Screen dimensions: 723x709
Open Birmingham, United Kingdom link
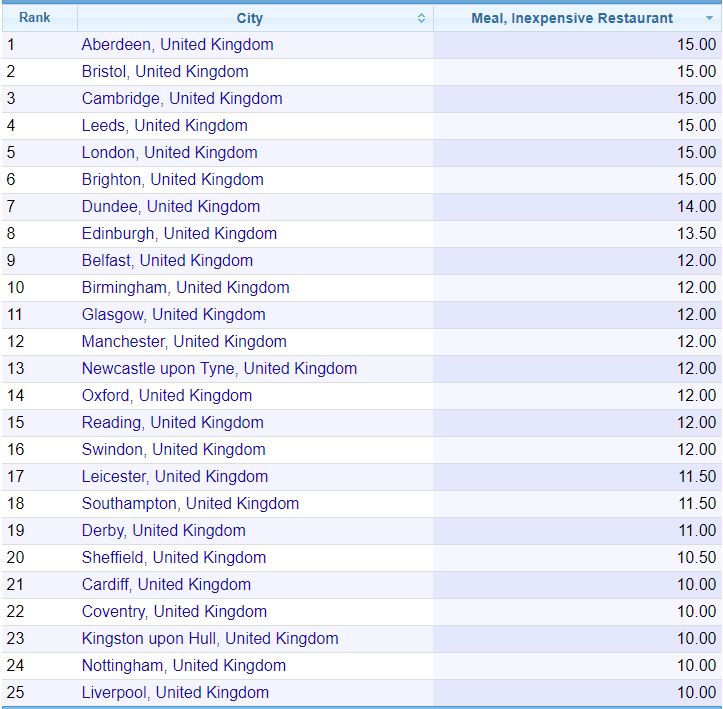[x=185, y=287]
